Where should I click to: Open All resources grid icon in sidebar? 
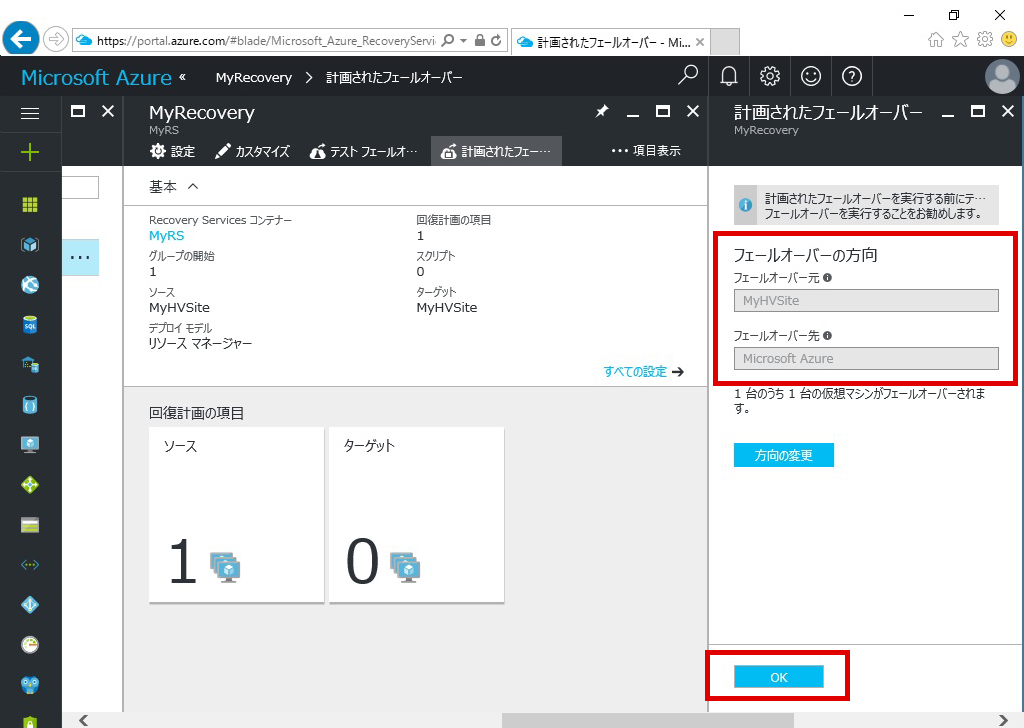[x=30, y=205]
